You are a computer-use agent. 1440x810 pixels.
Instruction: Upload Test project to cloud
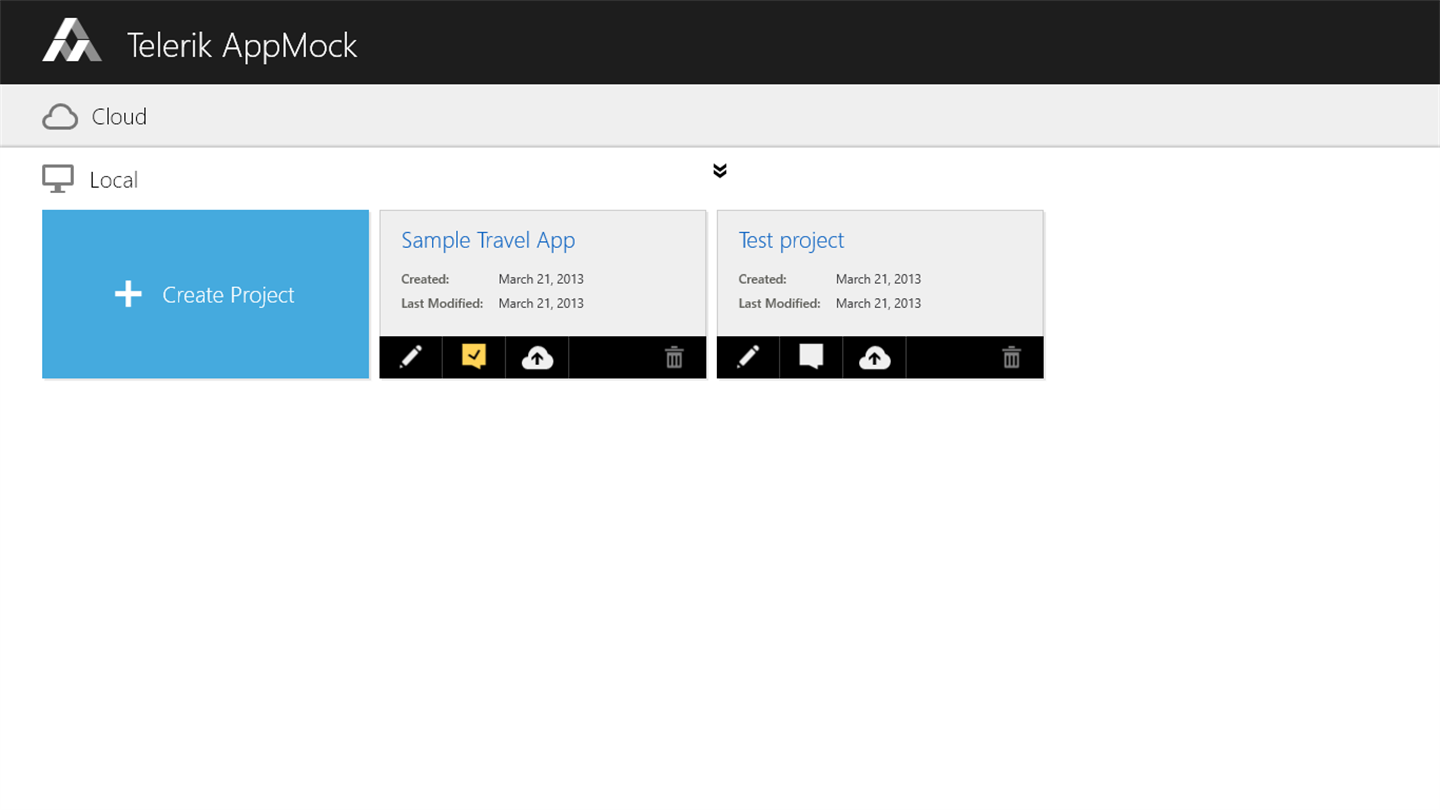coord(874,357)
